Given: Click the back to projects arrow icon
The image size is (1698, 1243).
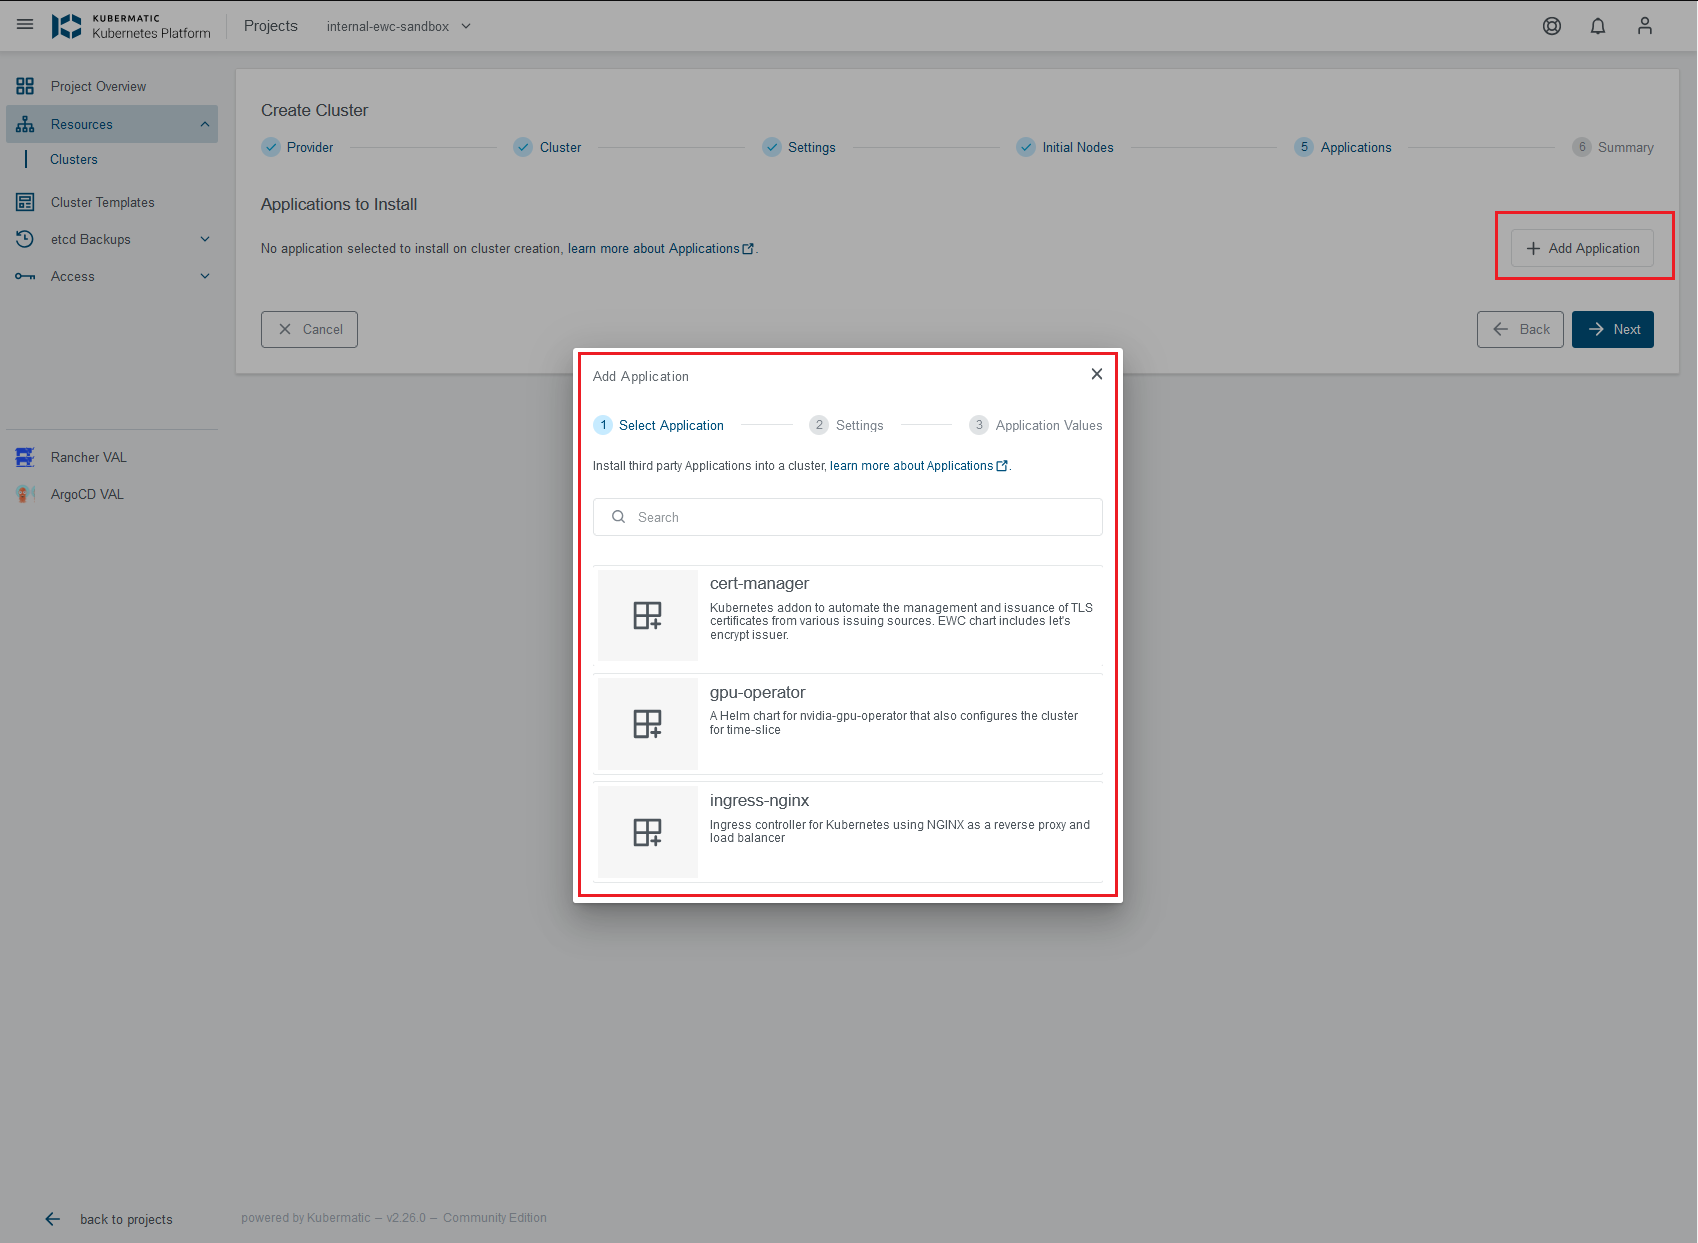Looking at the screenshot, I should point(53,1219).
